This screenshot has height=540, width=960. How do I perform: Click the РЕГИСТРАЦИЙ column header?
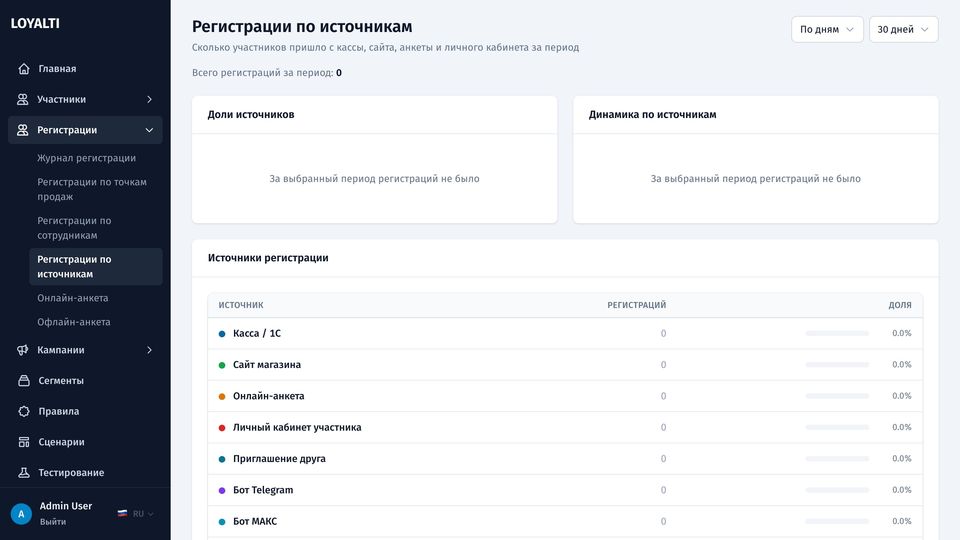pyautogui.click(x=636, y=305)
